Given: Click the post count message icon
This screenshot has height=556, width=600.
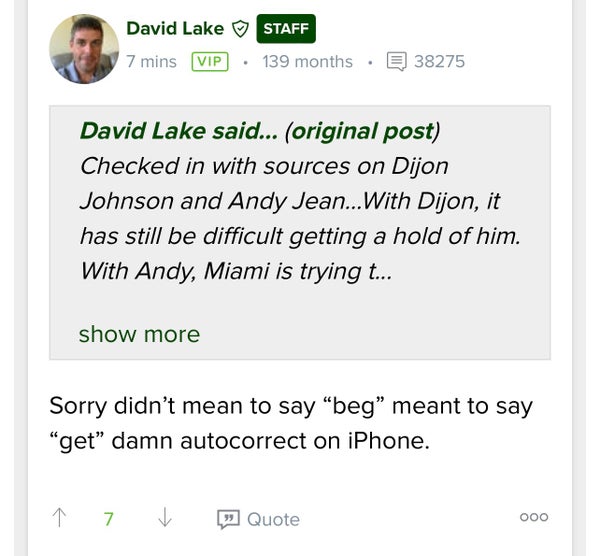Looking at the screenshot, I should 396,62.
